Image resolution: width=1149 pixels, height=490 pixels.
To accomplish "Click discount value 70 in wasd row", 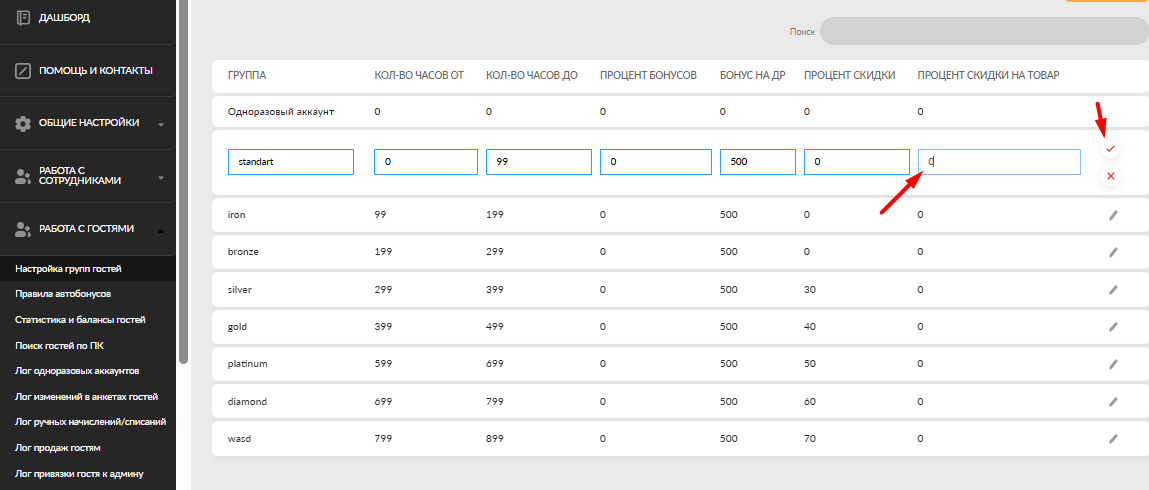I will (810, 439).
